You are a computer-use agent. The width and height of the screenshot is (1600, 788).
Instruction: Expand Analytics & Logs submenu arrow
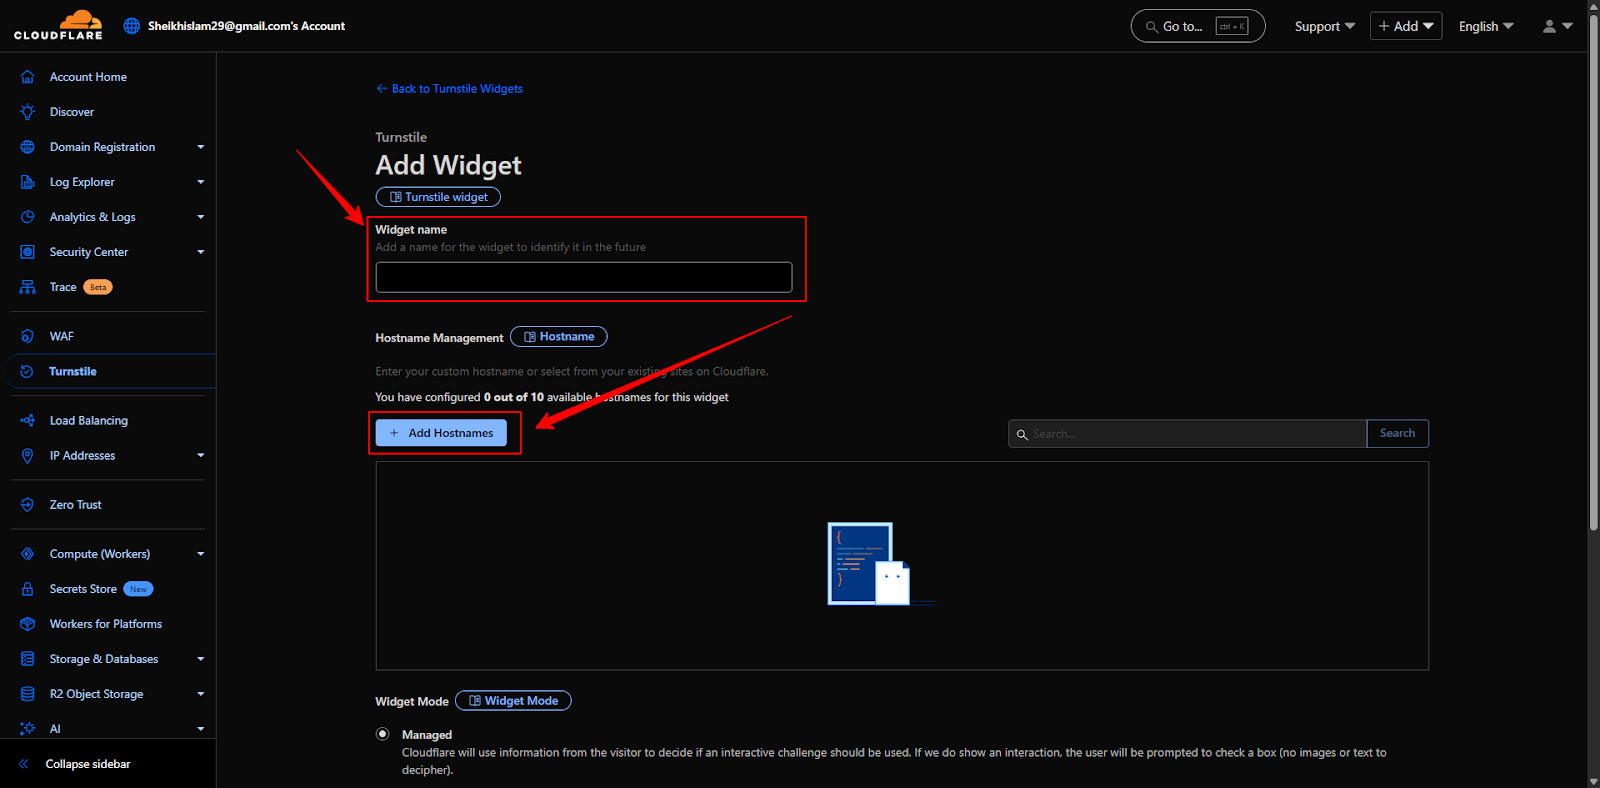pyautogui.click(x=201, y=217)
